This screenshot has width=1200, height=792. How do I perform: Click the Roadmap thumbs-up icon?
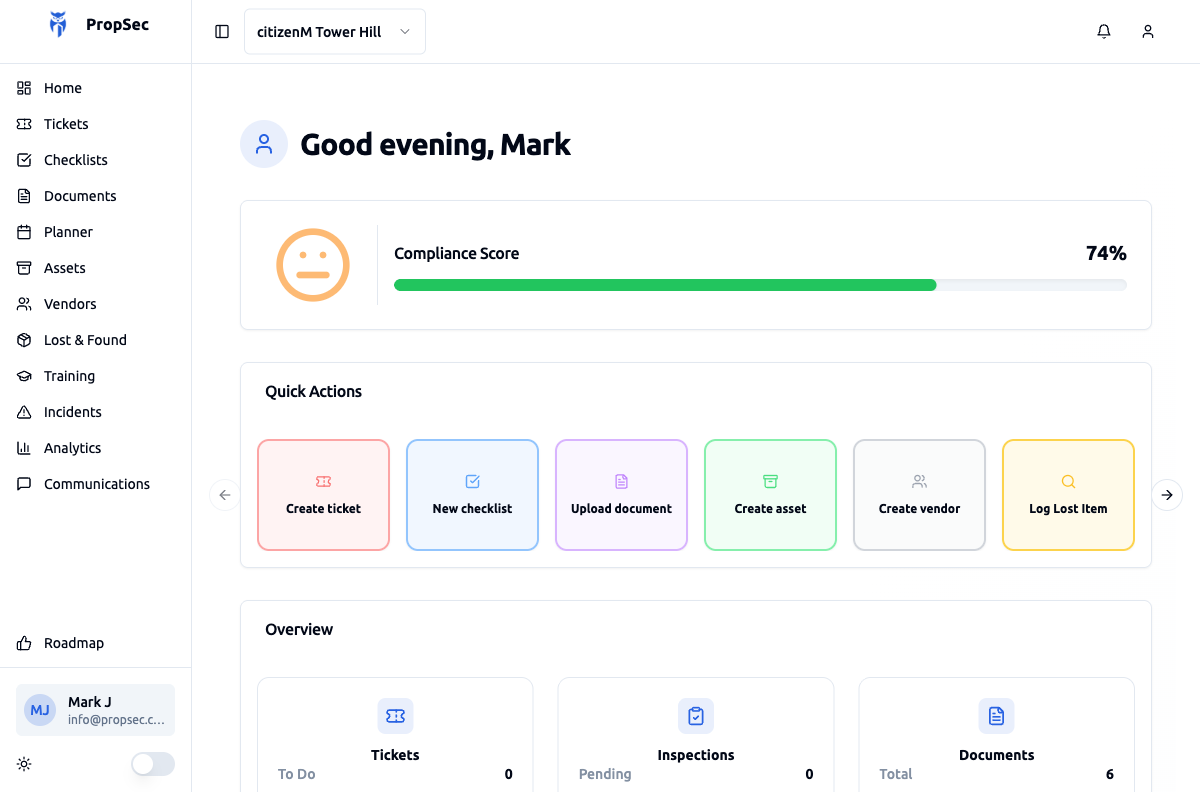(24, 643)
